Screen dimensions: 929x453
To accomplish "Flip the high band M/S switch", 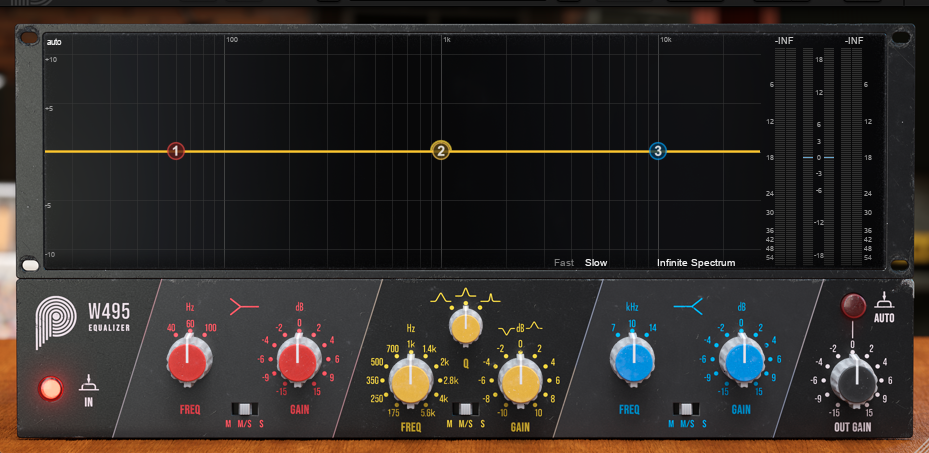I will (x=686, y=408).
